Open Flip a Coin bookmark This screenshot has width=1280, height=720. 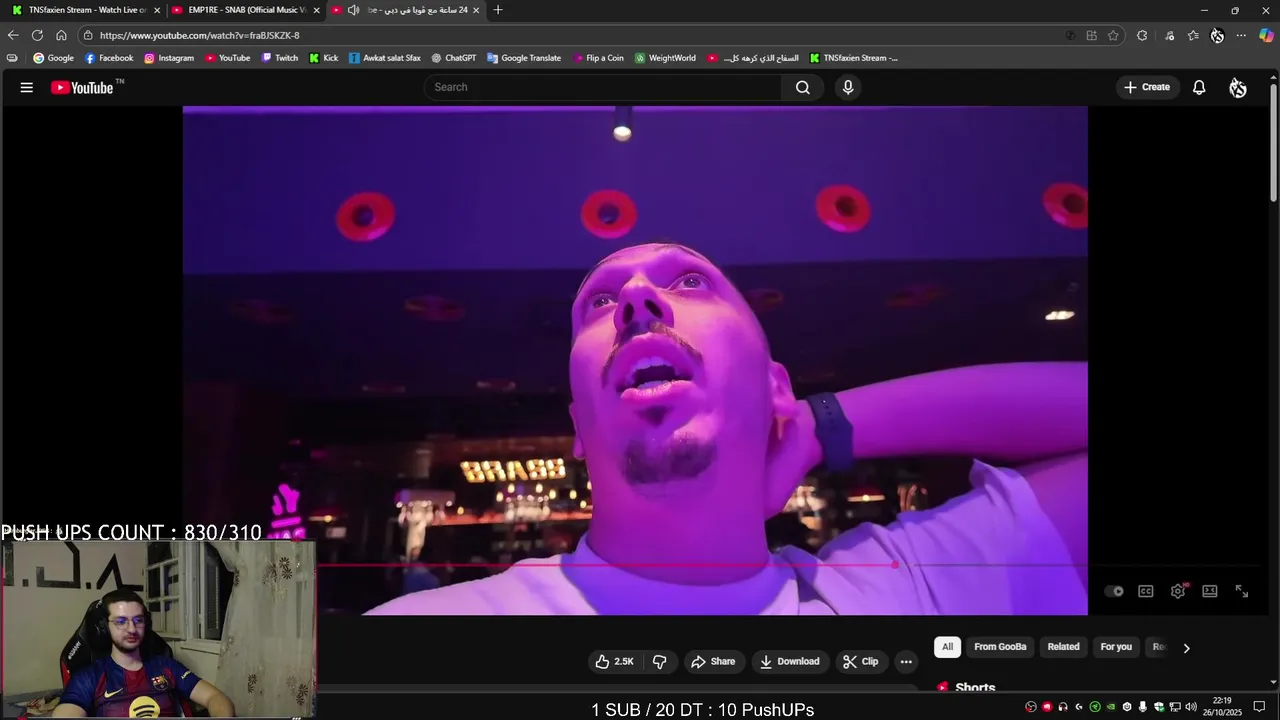click(598, 58)
